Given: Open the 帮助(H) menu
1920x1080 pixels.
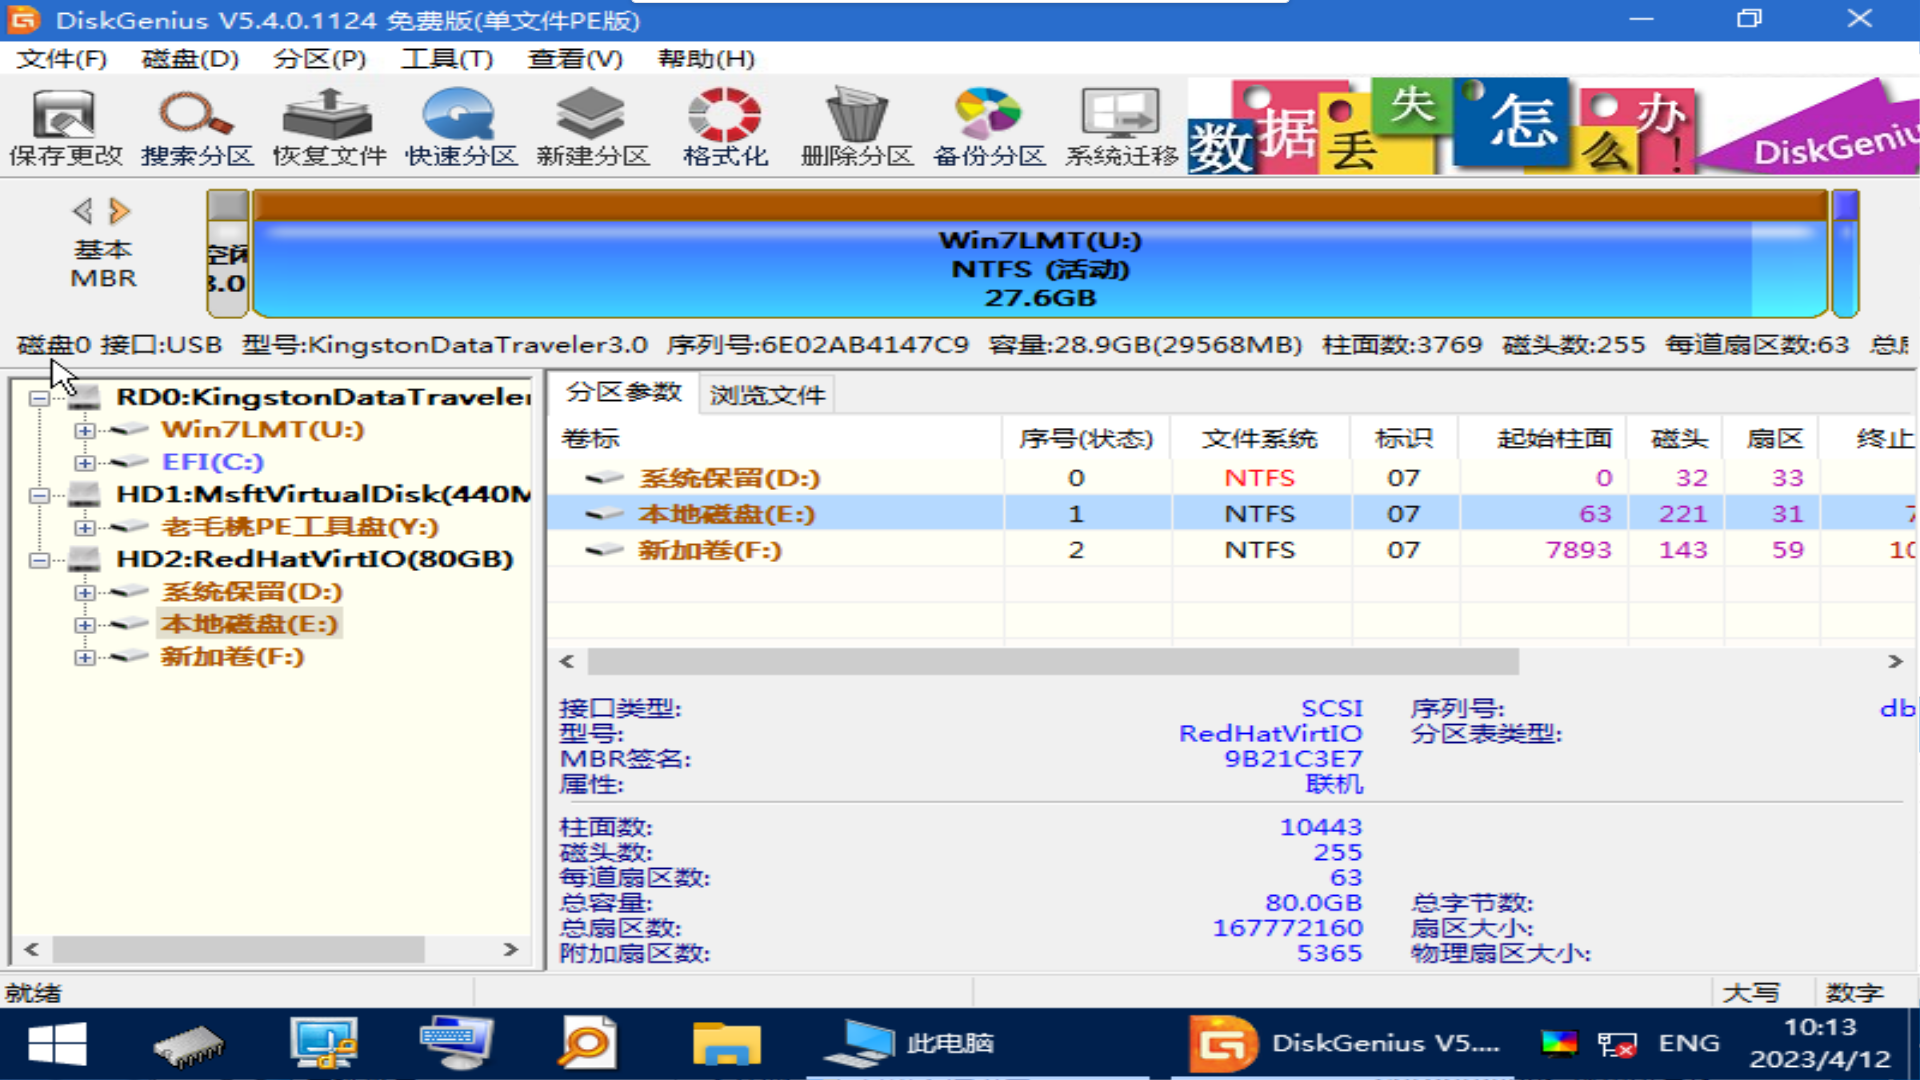Looking at the screenshot, I should (706, 59).
